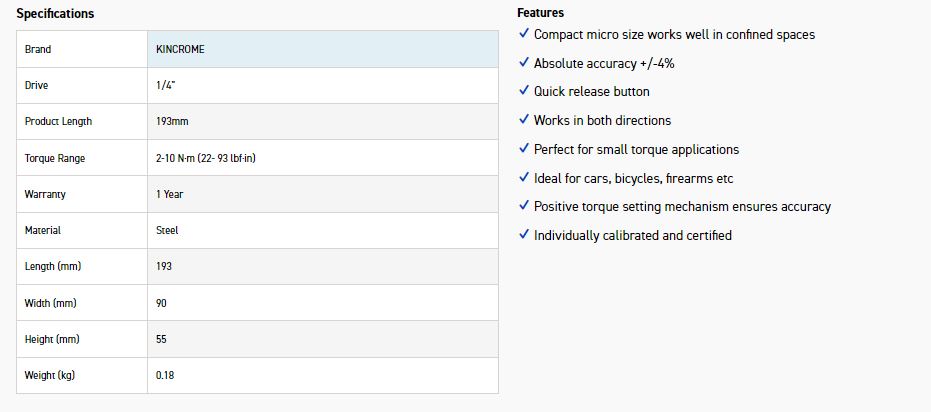Click the checkmark next to Works in both directions
The image size is (931, 412).
(524, 120)
